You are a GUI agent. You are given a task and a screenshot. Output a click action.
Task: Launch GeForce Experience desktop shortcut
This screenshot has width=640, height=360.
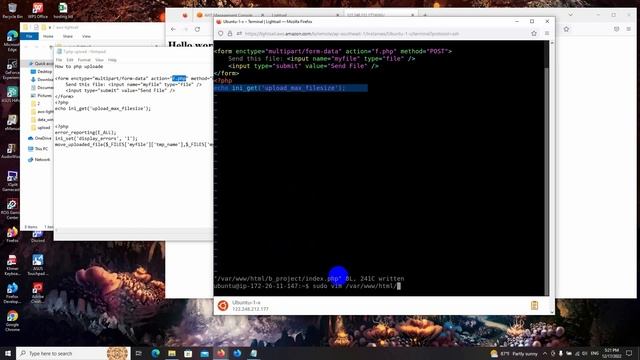(x=11, y=69)
